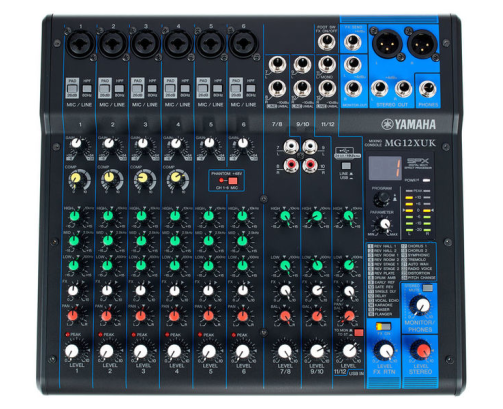Viewport: 503px width, 409px height.
Task: Turn the black PROGRAM selector knob
Action: 383,198
